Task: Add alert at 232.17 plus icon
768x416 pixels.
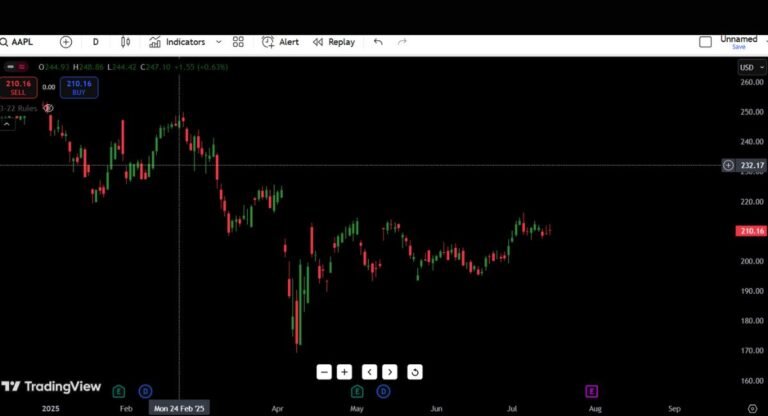Action: point(728,166)
